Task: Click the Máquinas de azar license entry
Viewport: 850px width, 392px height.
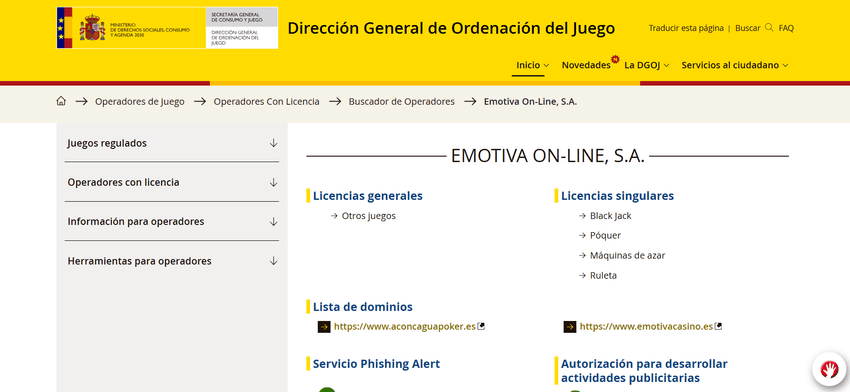Action: tap(627, 255)
